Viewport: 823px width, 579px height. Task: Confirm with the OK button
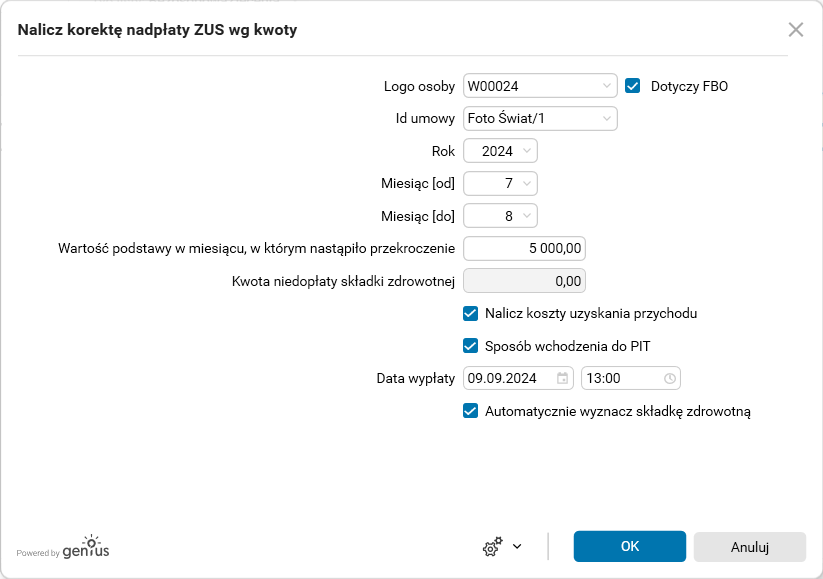click(x=630, y=547)
